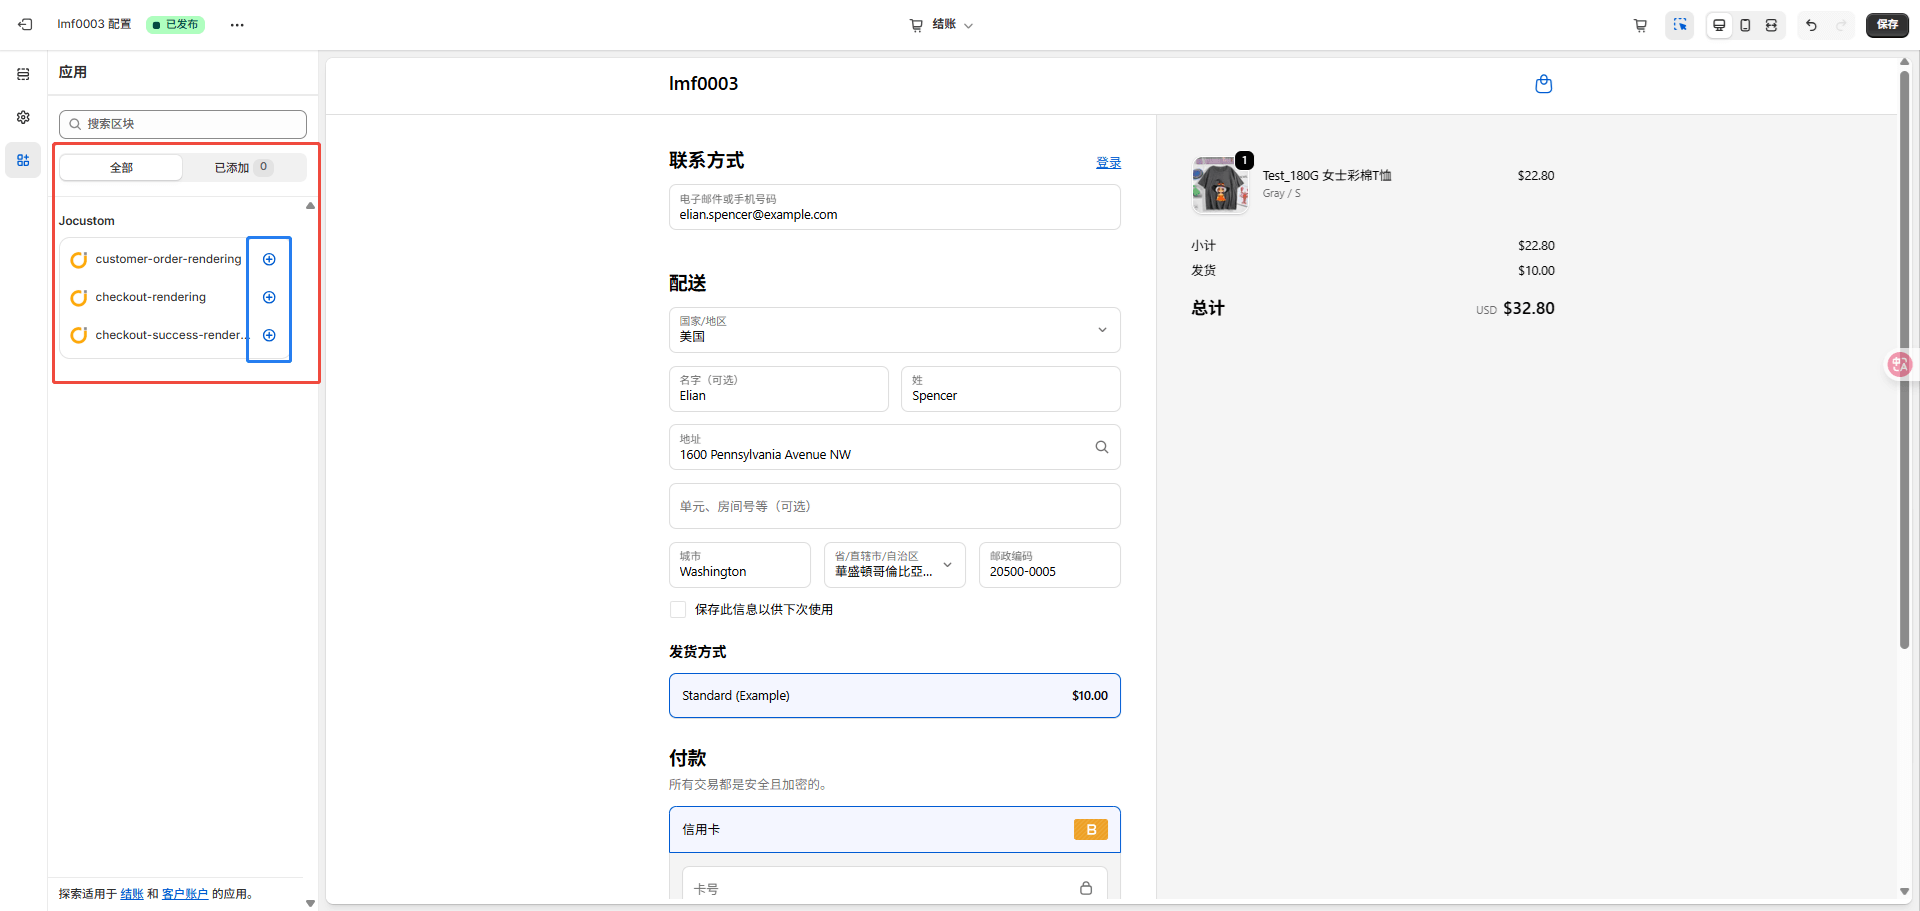Add the checkout-rendering app block
This screenshot has height=911, width=1920.
(x=269, y=297)
